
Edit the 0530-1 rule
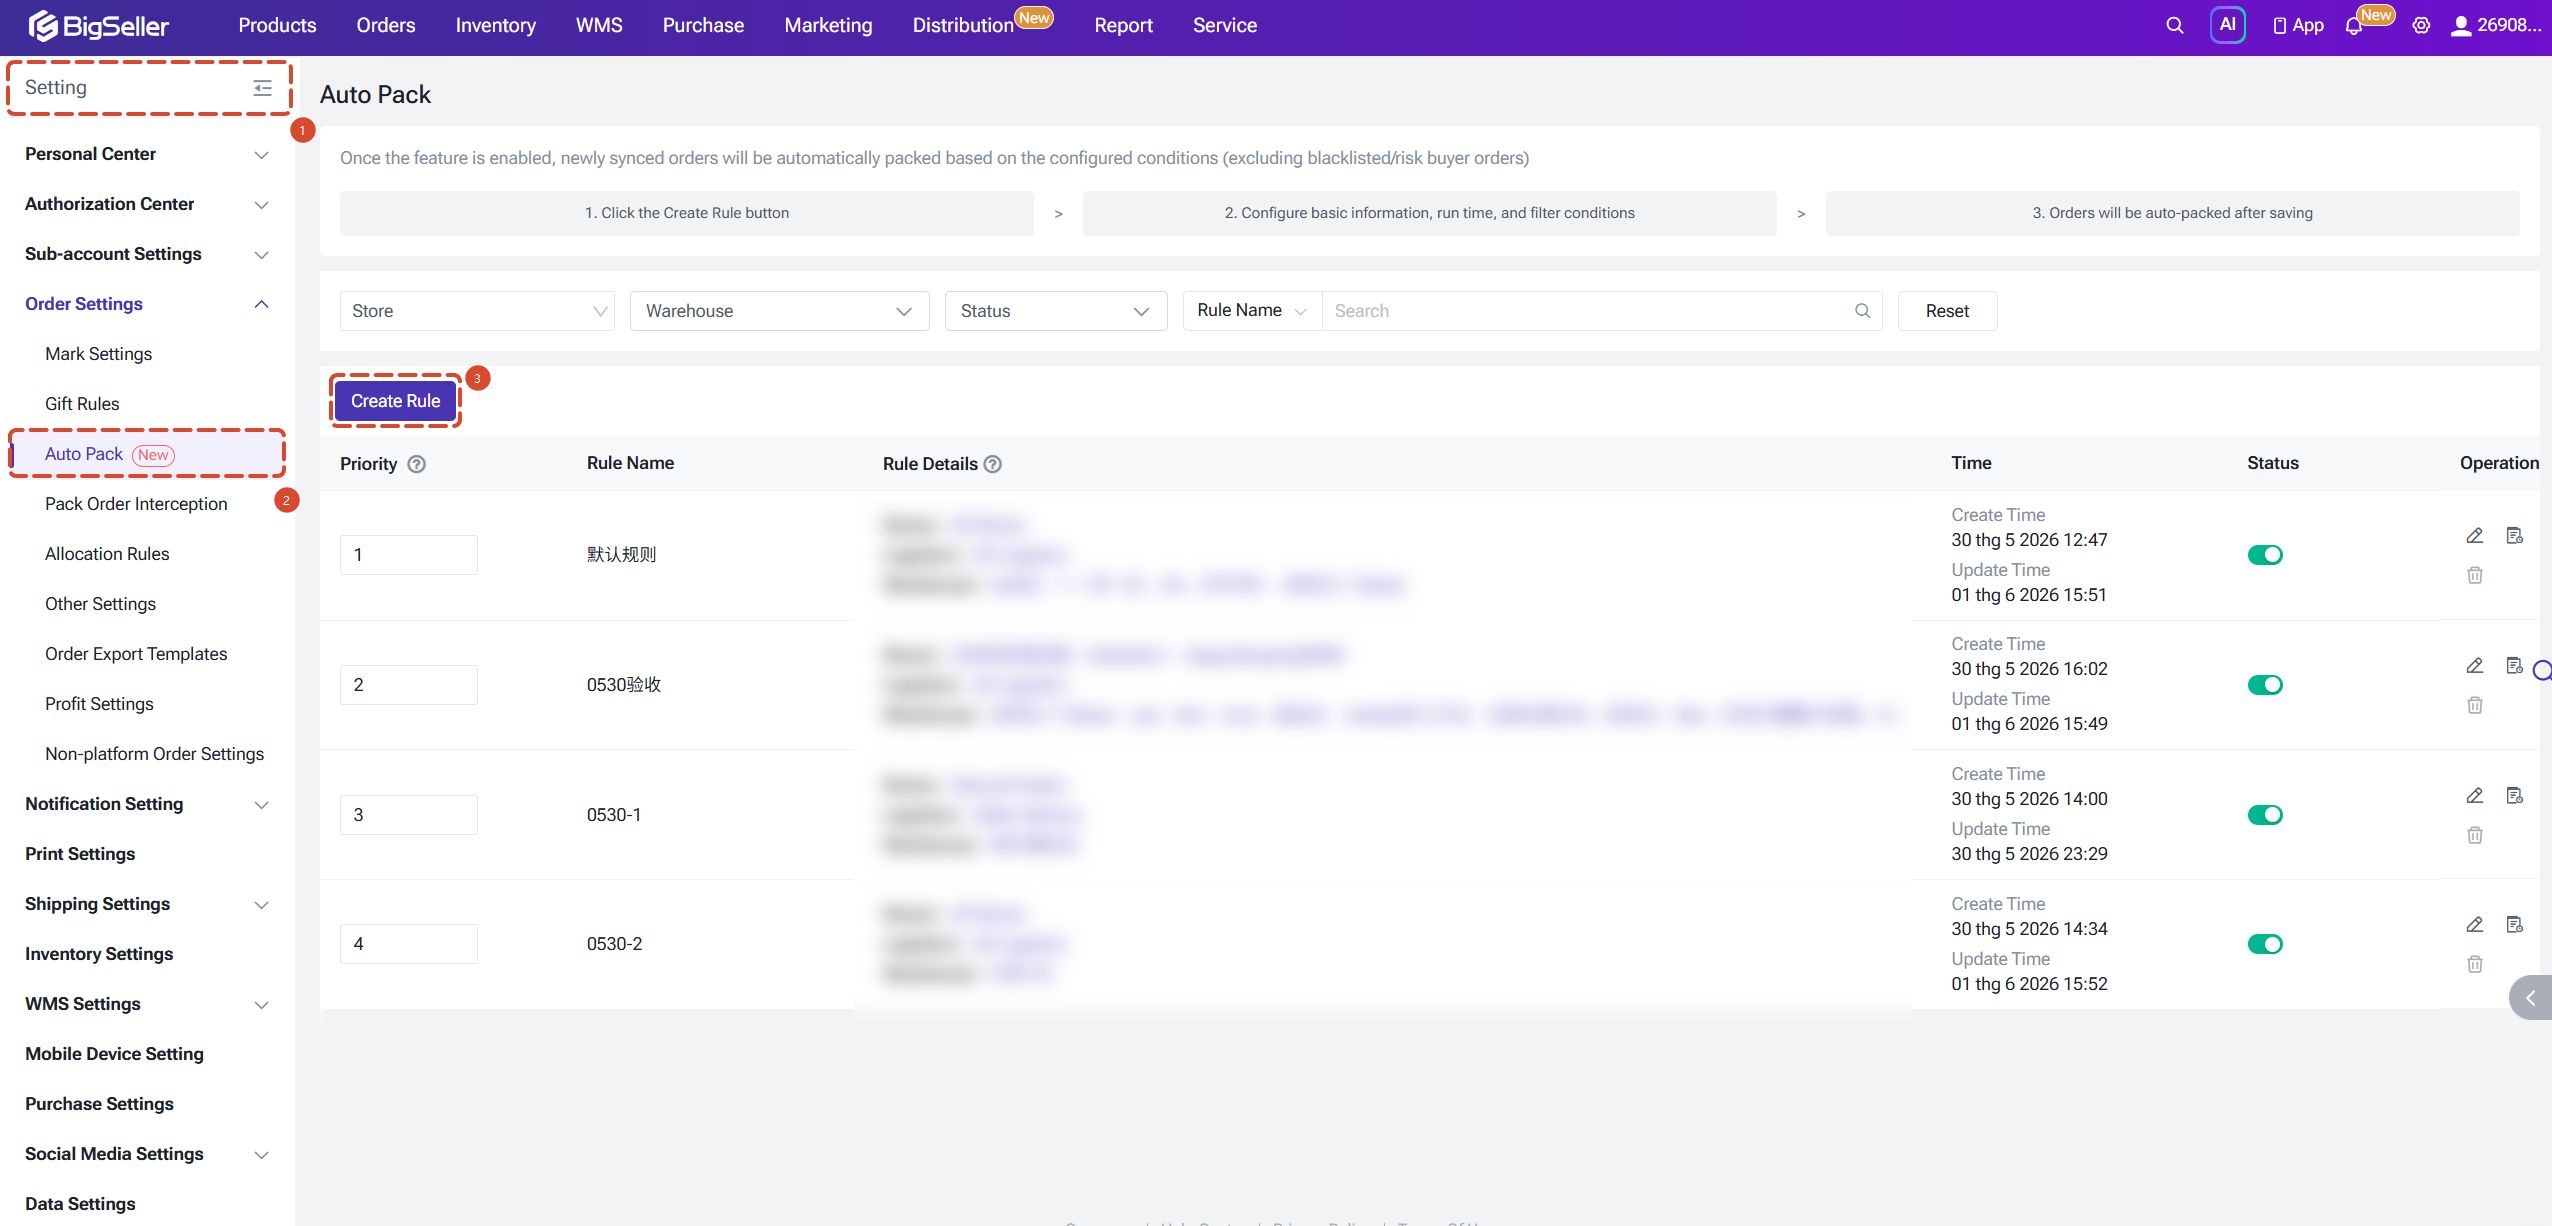click(2474, 796)
